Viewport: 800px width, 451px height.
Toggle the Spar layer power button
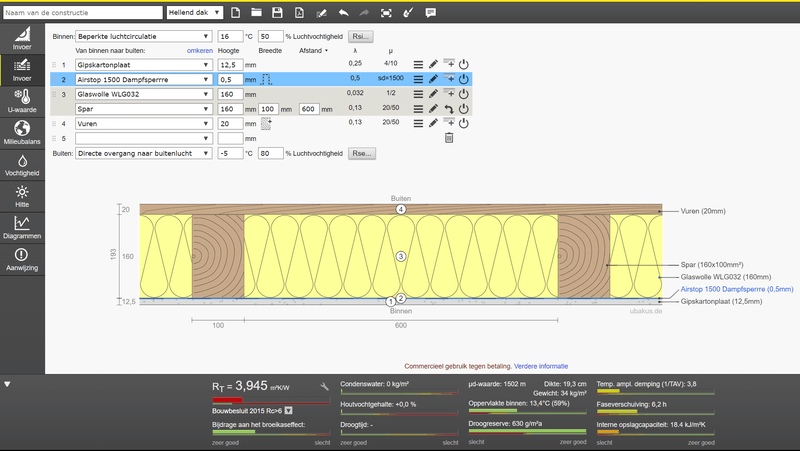[x=463, y=109]
